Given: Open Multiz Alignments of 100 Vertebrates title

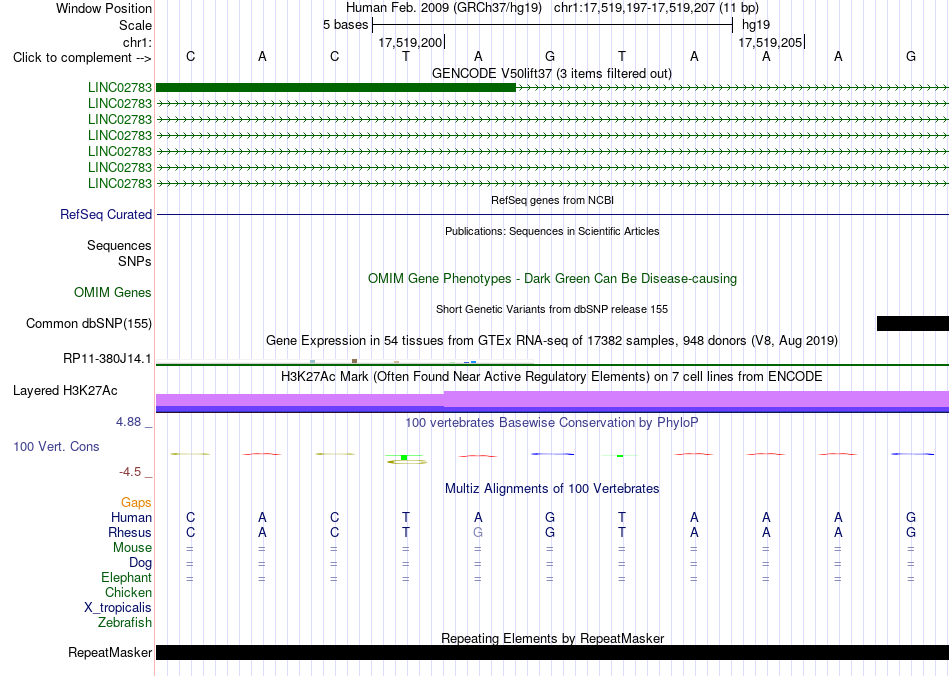Looking at the screenshot, I should pyautogui.click(x=552, y=488).
